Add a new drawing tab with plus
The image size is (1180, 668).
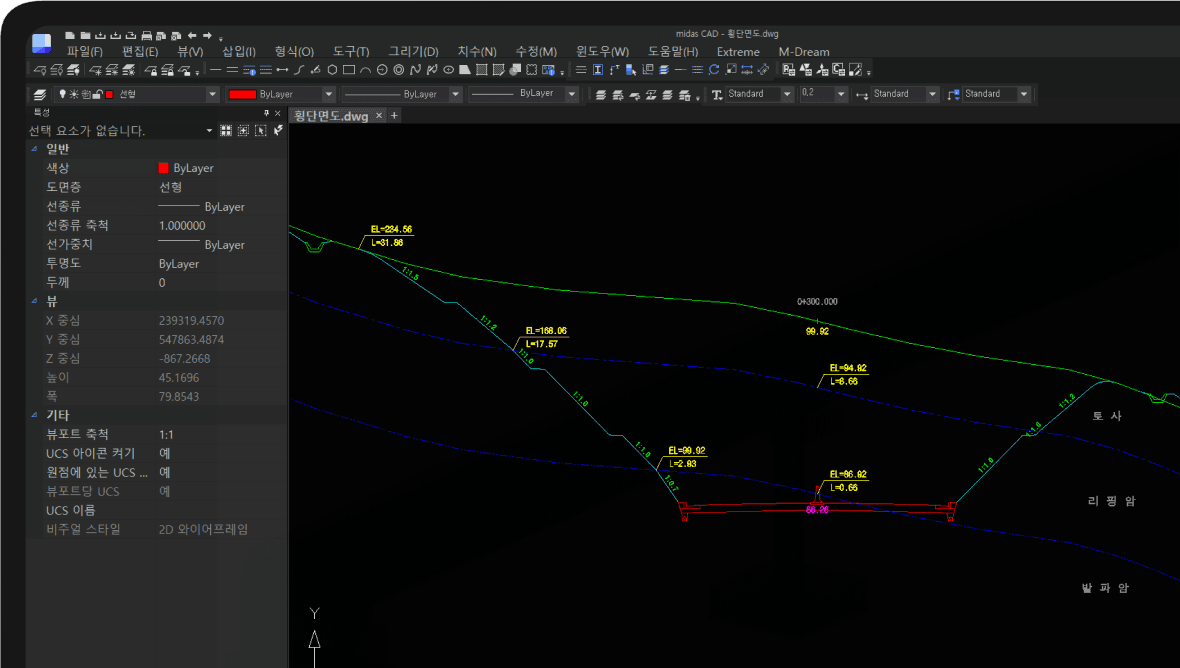pos(394,116)
